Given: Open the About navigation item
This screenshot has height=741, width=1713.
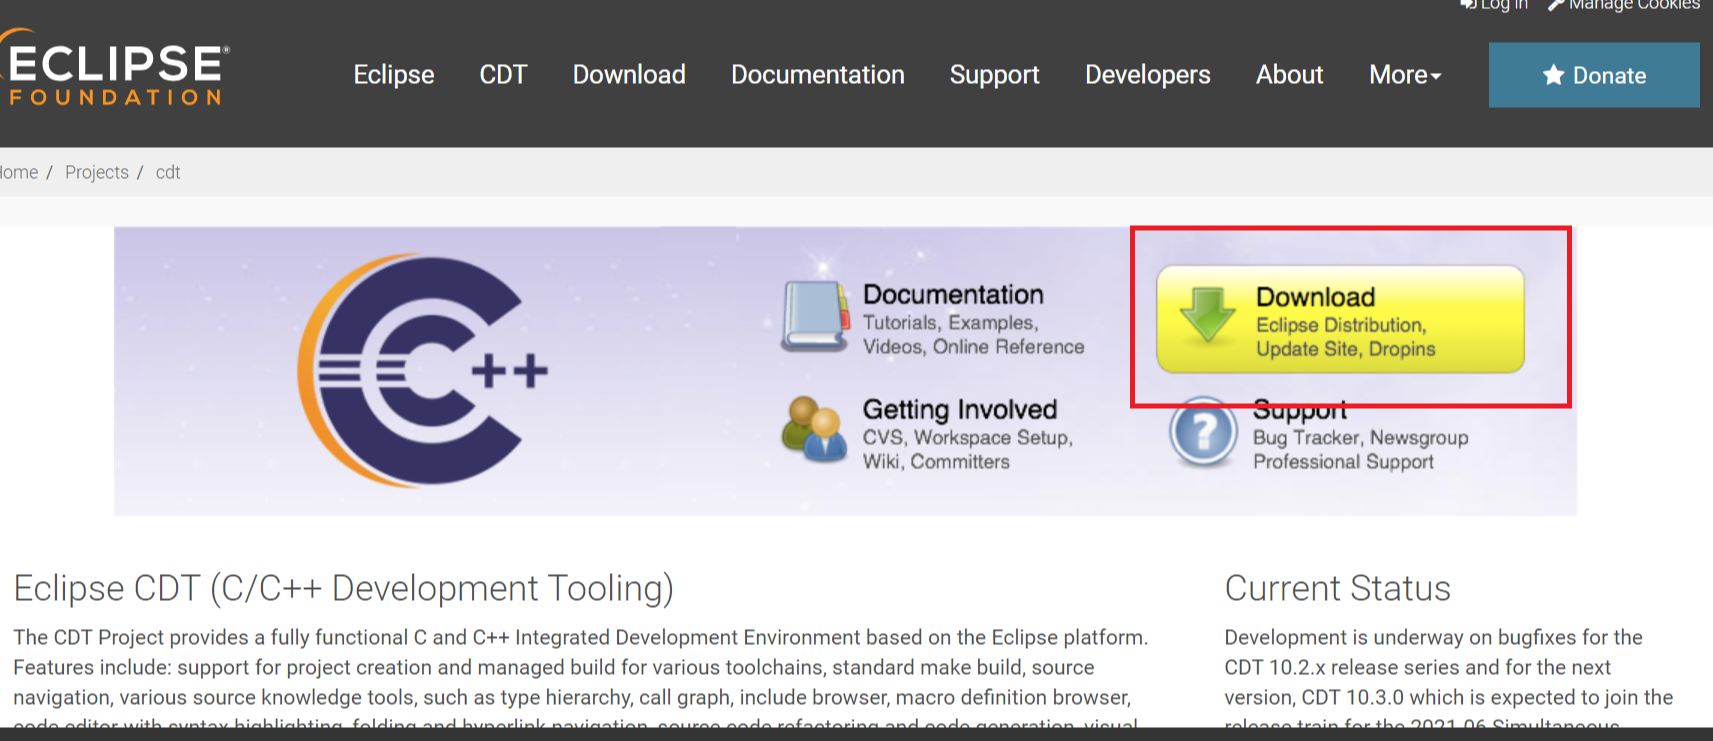Looking at the screenshot, I should pyautogui.click(x=1290, y=75).
